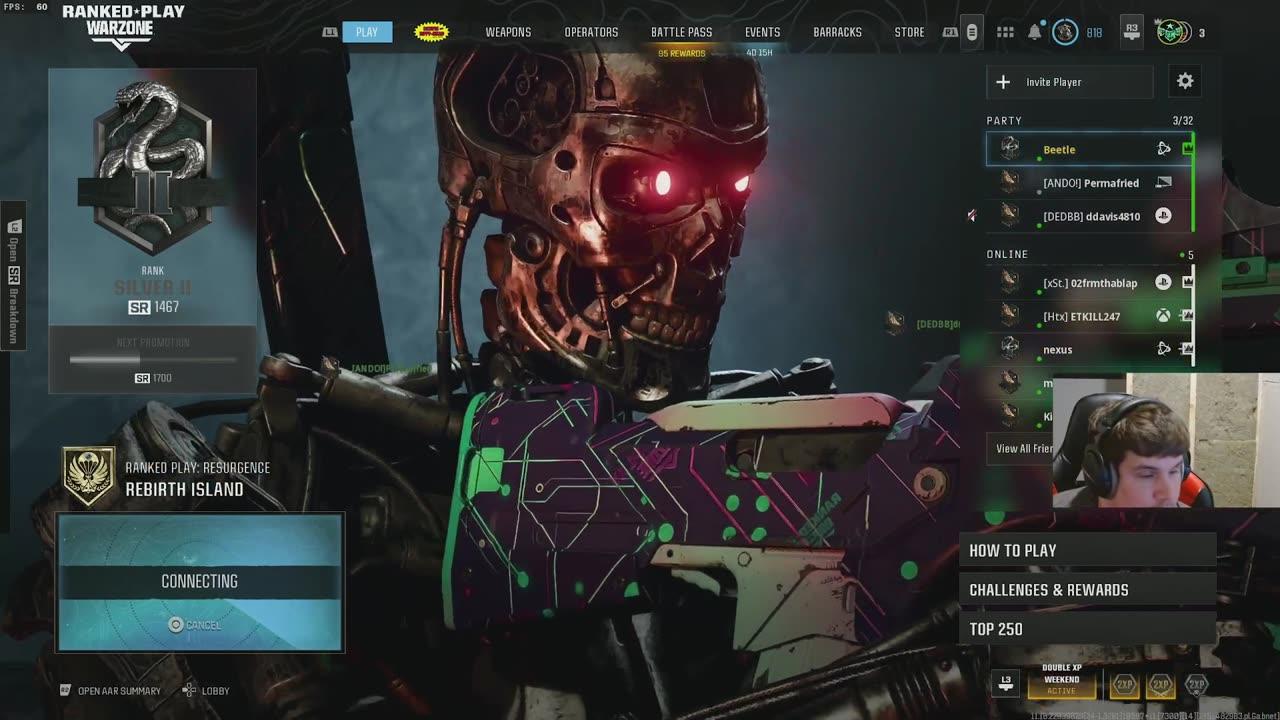1280x720 pixels.
Task: Open HOW TO PLAY
Action: point(1088,550)
